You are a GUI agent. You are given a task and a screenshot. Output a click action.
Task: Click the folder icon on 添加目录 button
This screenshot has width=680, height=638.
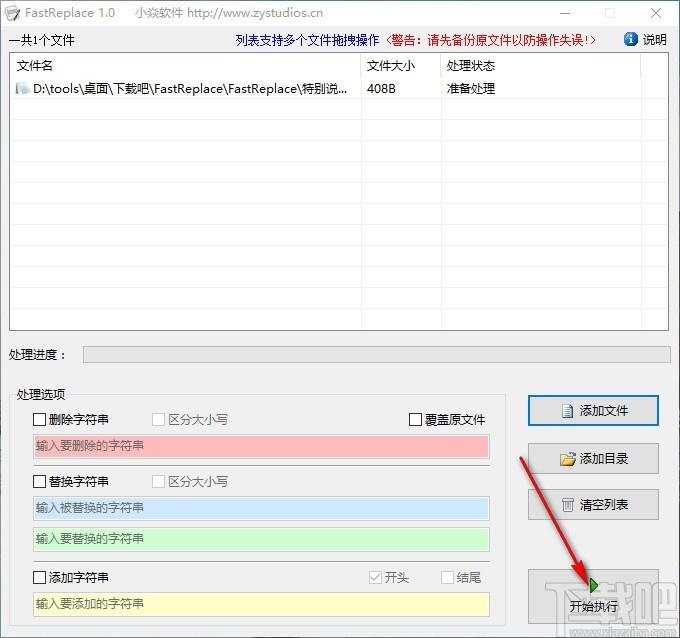point(567,459)
